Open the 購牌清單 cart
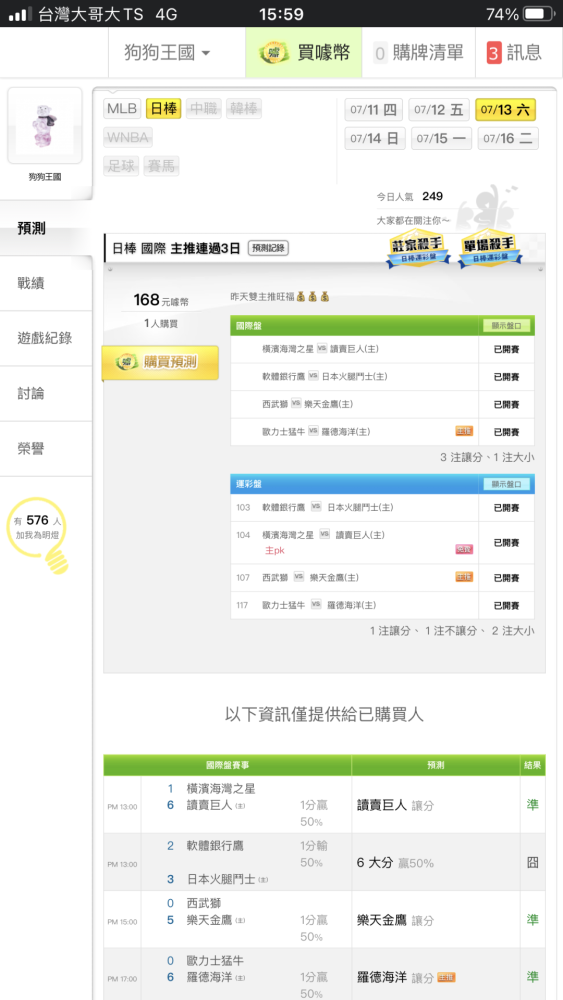This screenshot has height=1000, width=563. pos(419,53)
